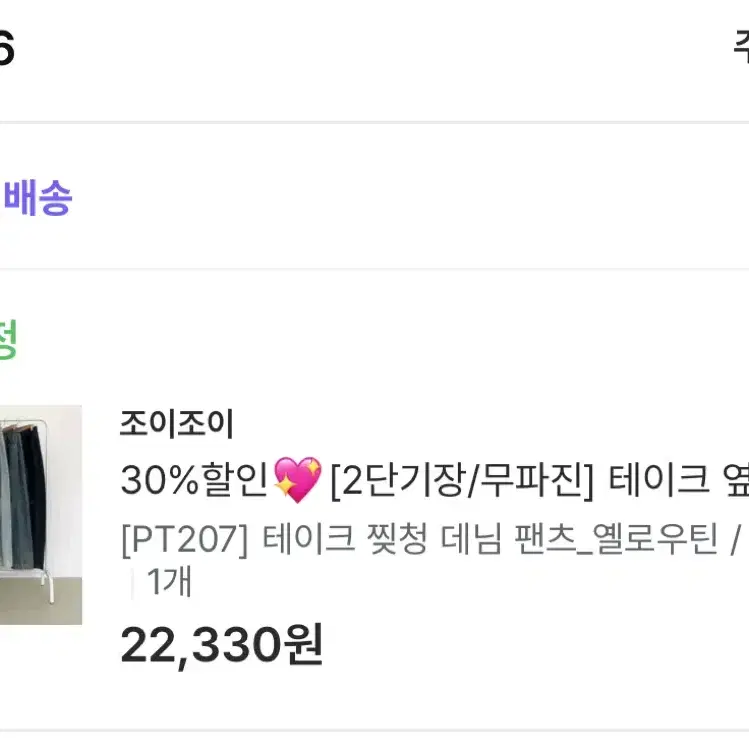
Task: Tap 데님 팬츠 in the option line
Action: point(508,539)
